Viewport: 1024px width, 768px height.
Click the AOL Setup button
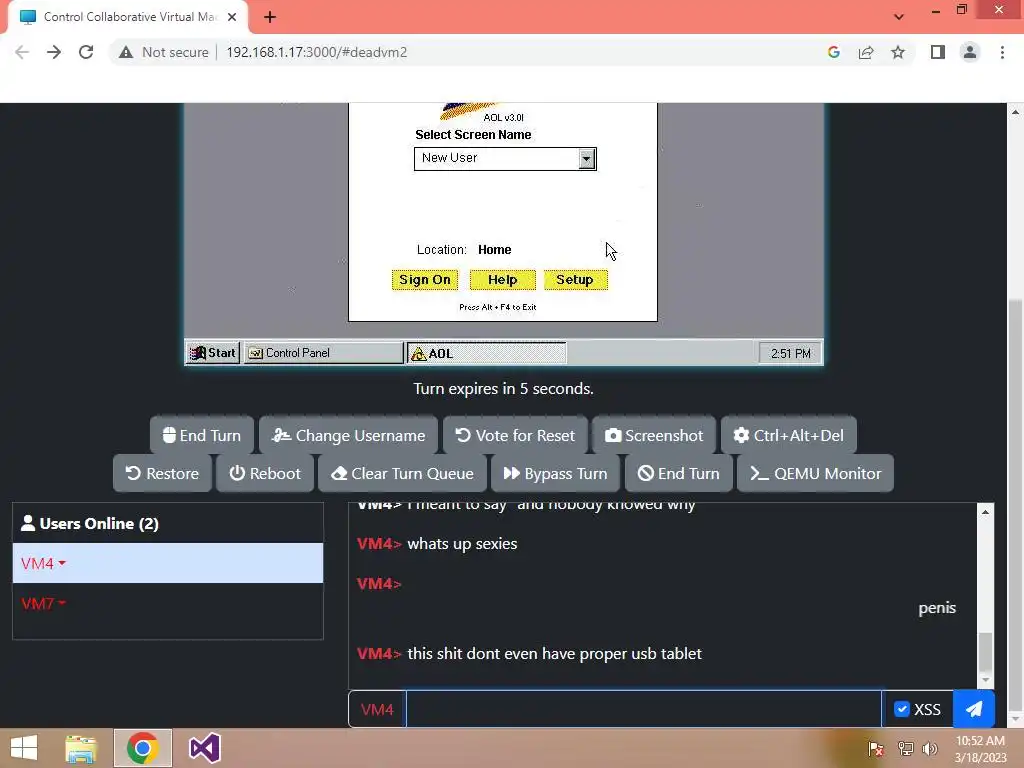(x=575, y=280)
